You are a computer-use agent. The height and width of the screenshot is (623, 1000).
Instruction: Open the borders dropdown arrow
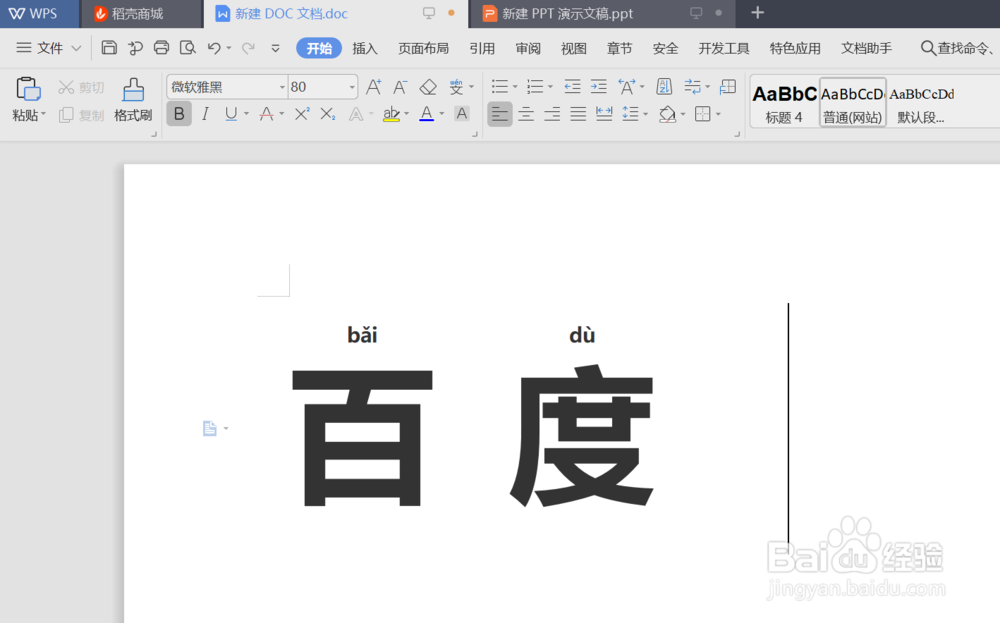[x=718, y=115]
